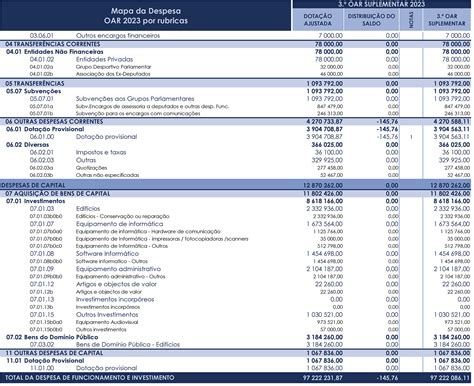Screen dimensions: 474x386
Task: Click the code '11.01.00'
Action: pos(42,368)
